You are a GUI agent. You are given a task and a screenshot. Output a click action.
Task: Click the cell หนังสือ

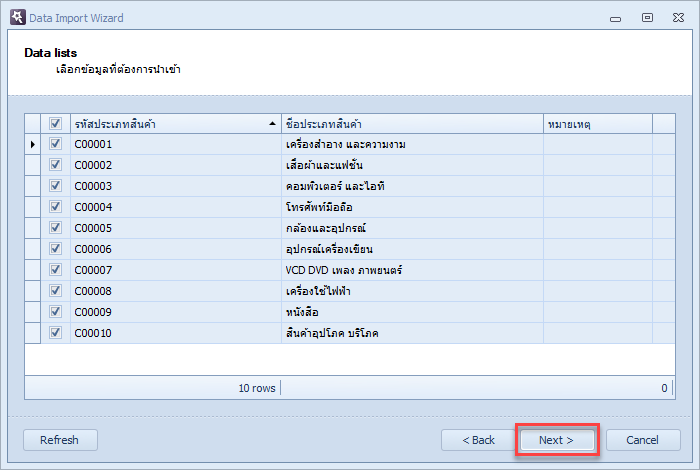pos(412,312)
